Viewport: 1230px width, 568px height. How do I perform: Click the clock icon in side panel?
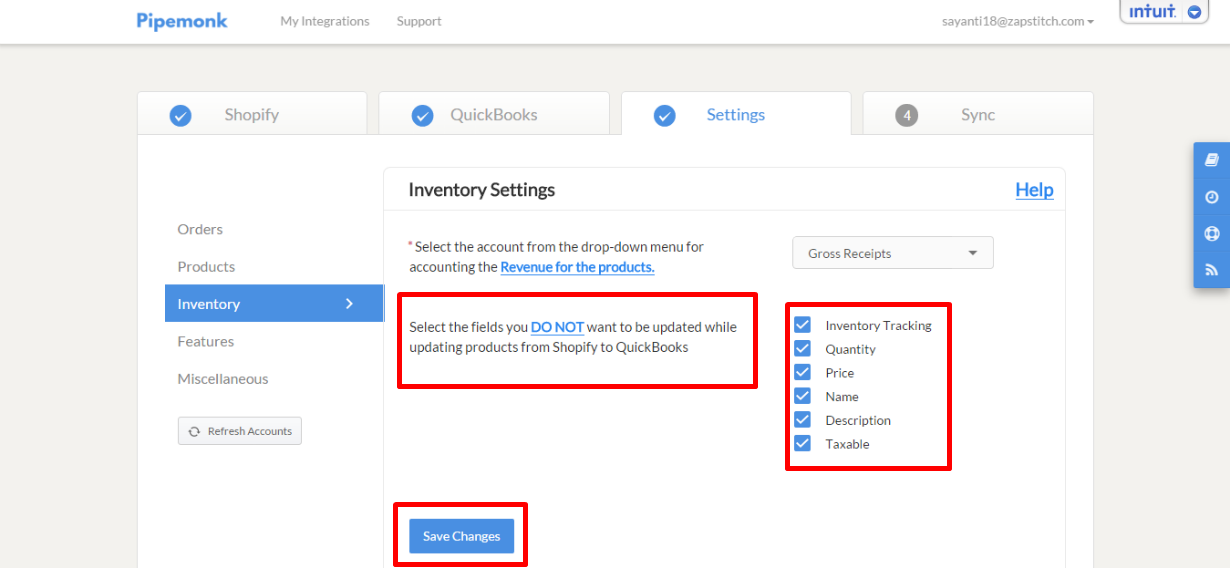[1212, 197]
